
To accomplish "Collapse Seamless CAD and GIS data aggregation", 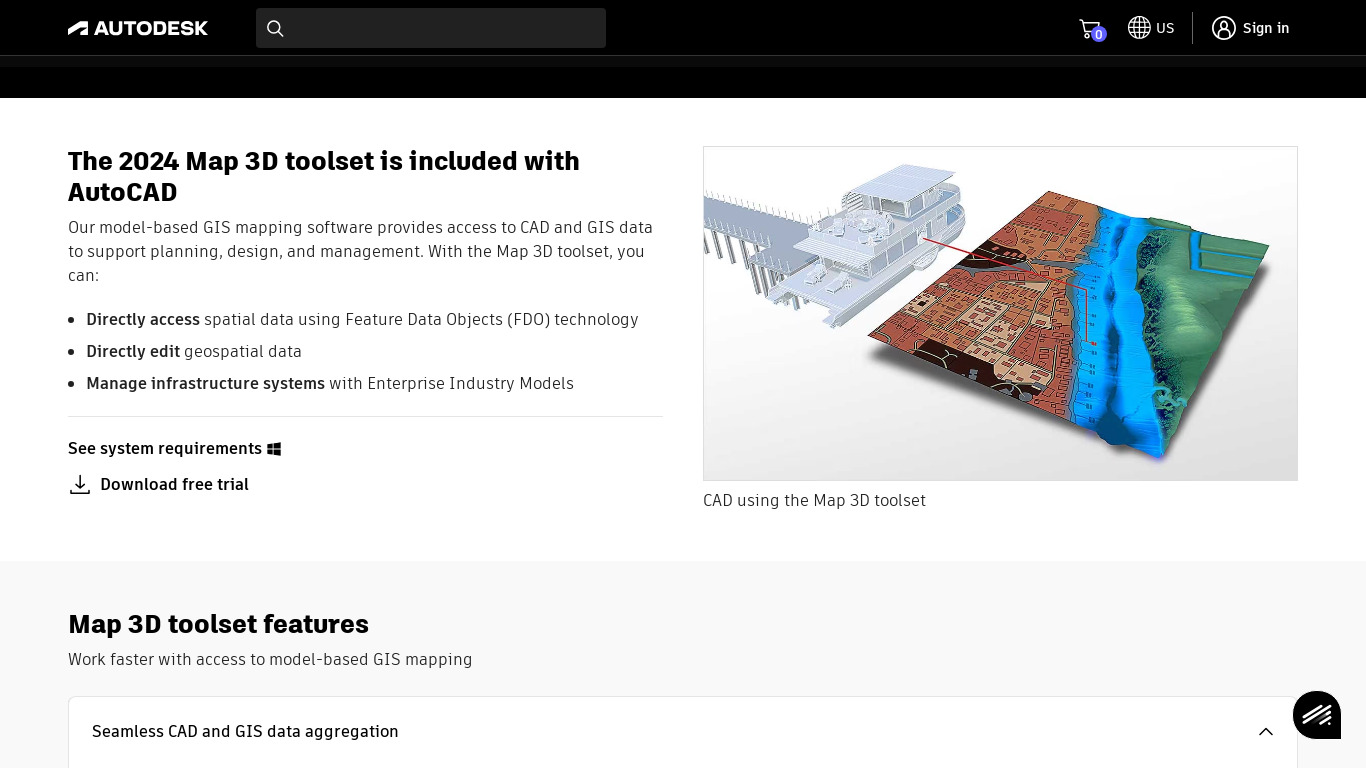I will 683,731.
